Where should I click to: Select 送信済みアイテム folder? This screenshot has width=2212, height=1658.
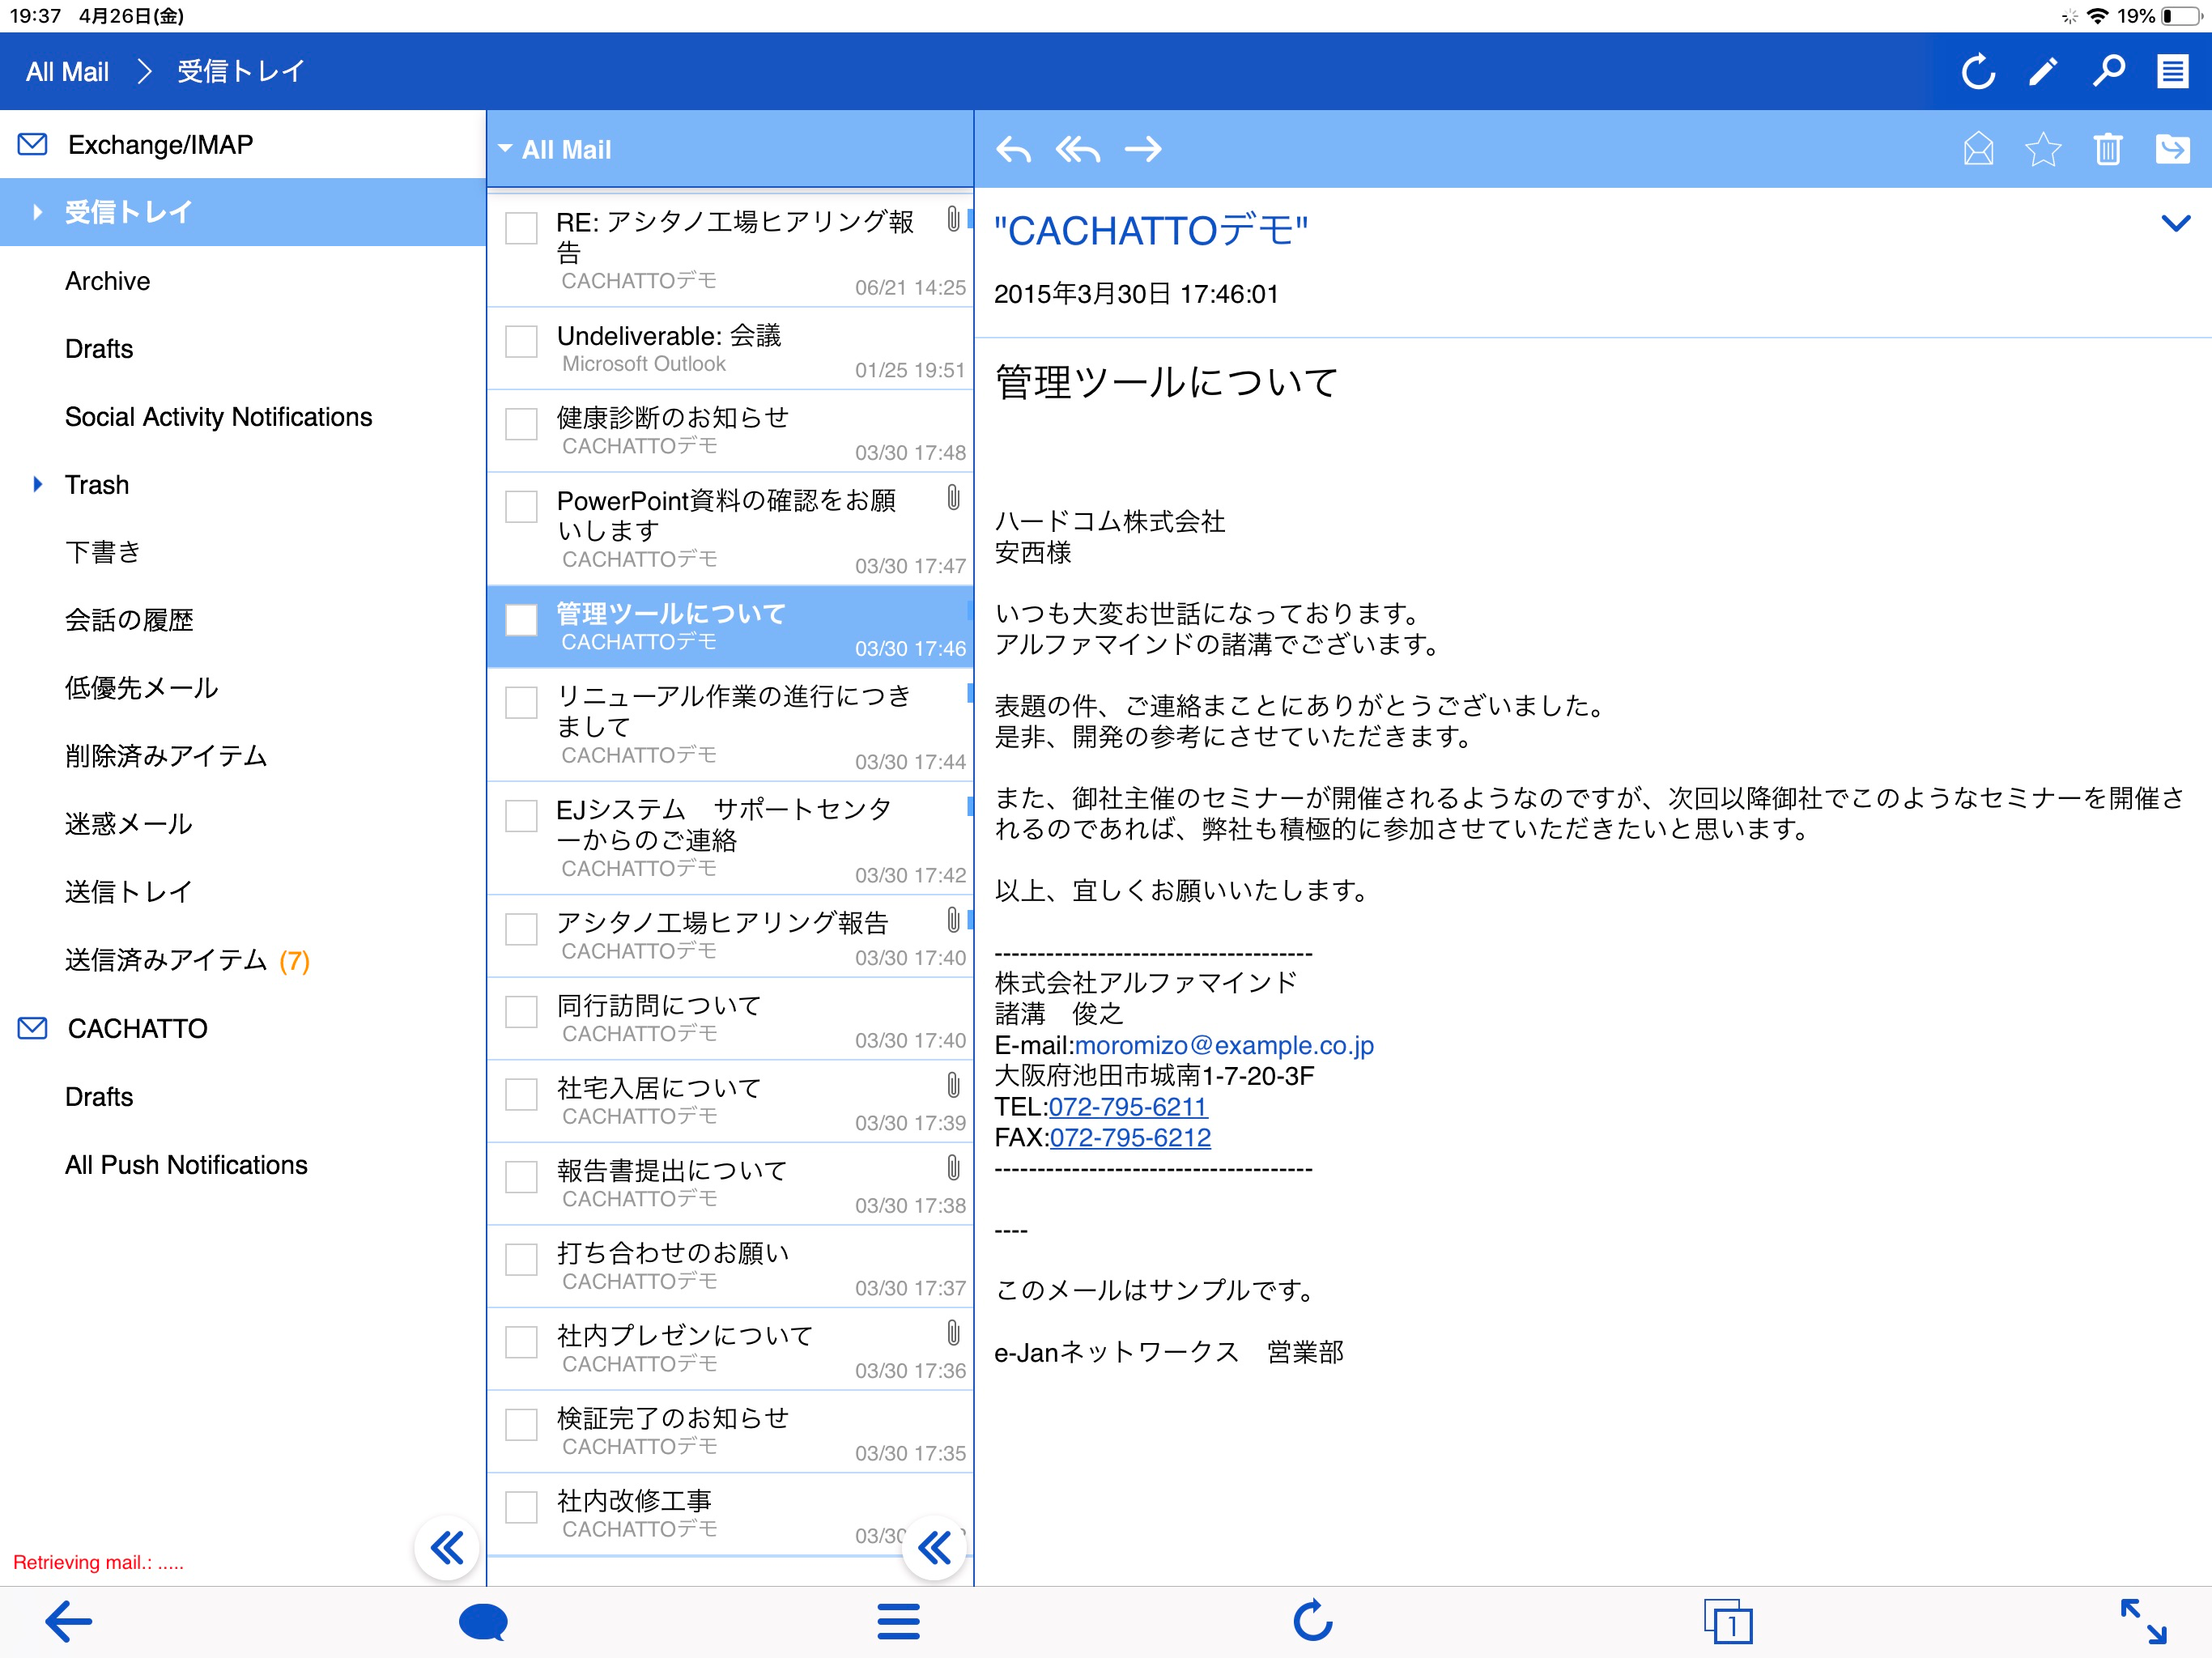click(x=165, y=960)
